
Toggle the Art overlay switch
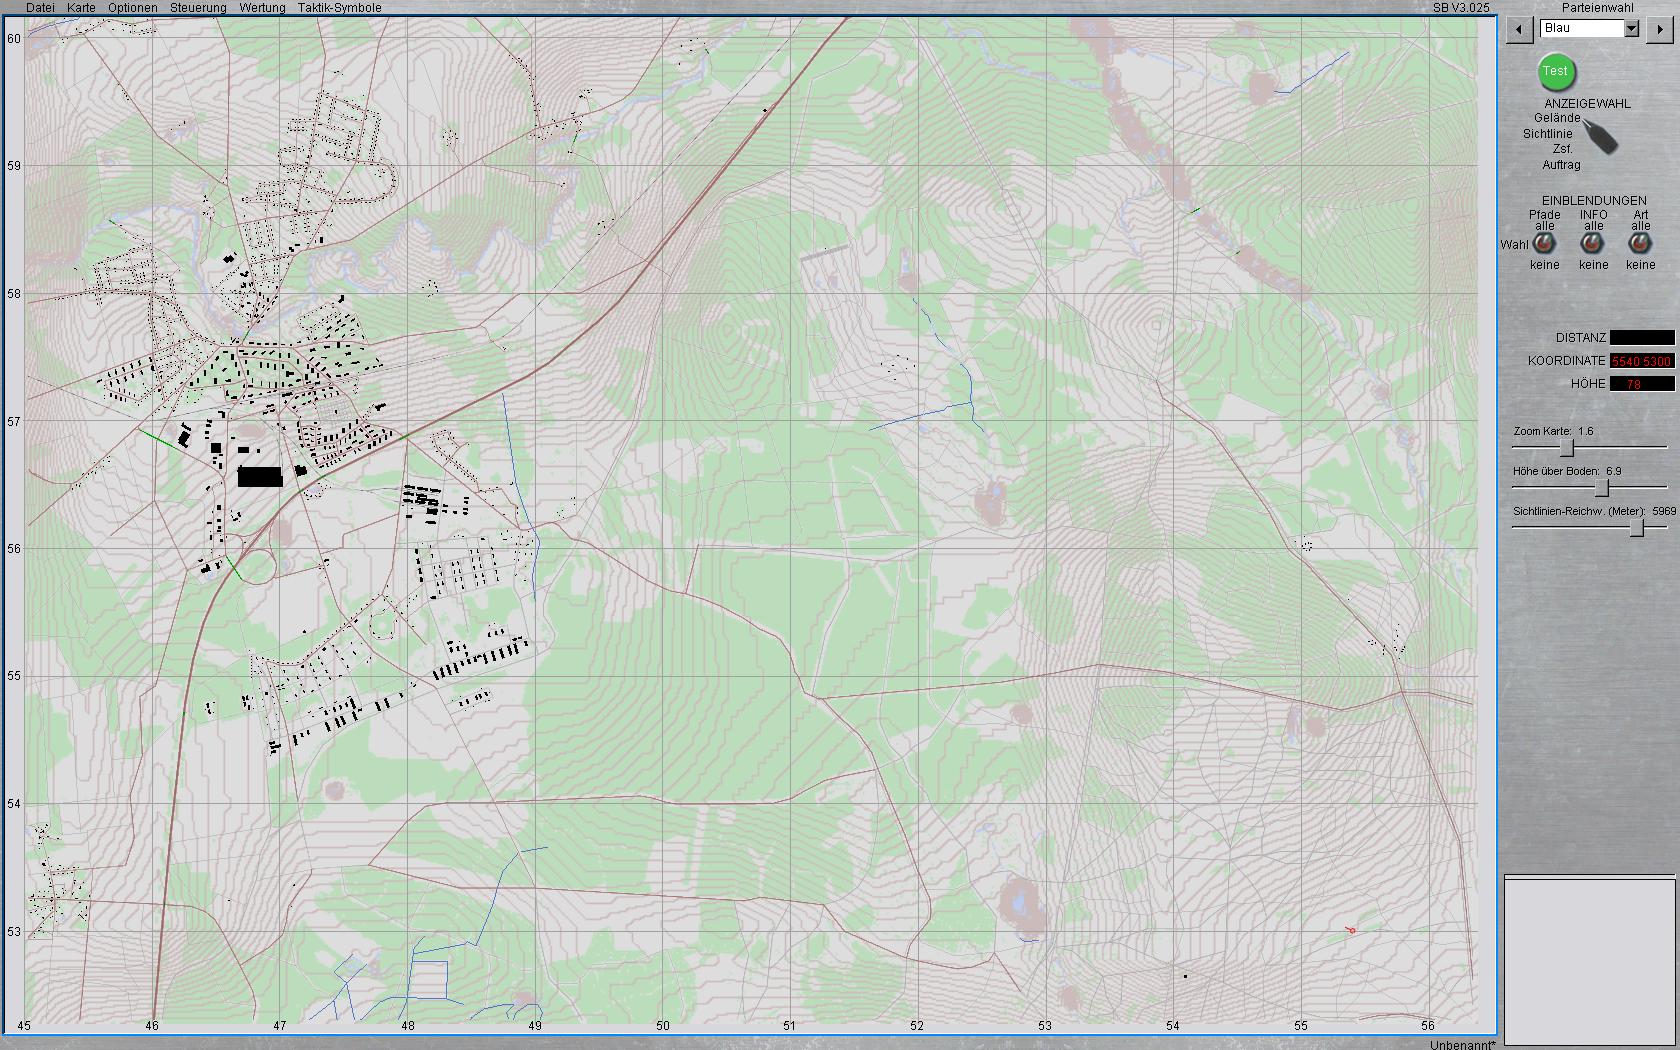(x=1640, y=244)
